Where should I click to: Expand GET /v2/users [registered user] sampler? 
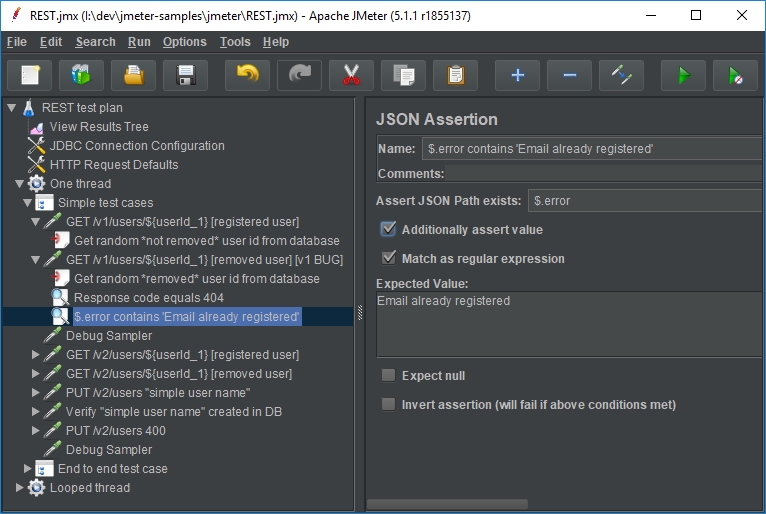(36, 355)
